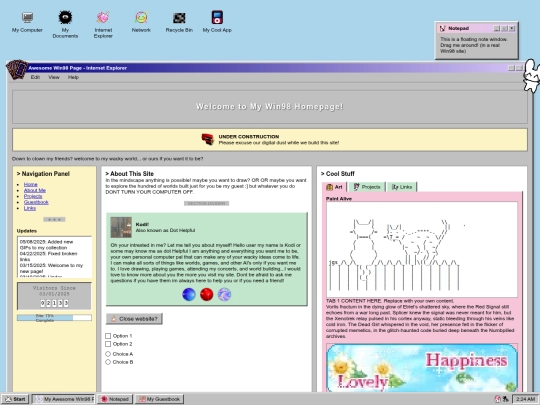Switch to the Links tab
The height and width of the screenshot is (405, 540).
tap(402, 187)
